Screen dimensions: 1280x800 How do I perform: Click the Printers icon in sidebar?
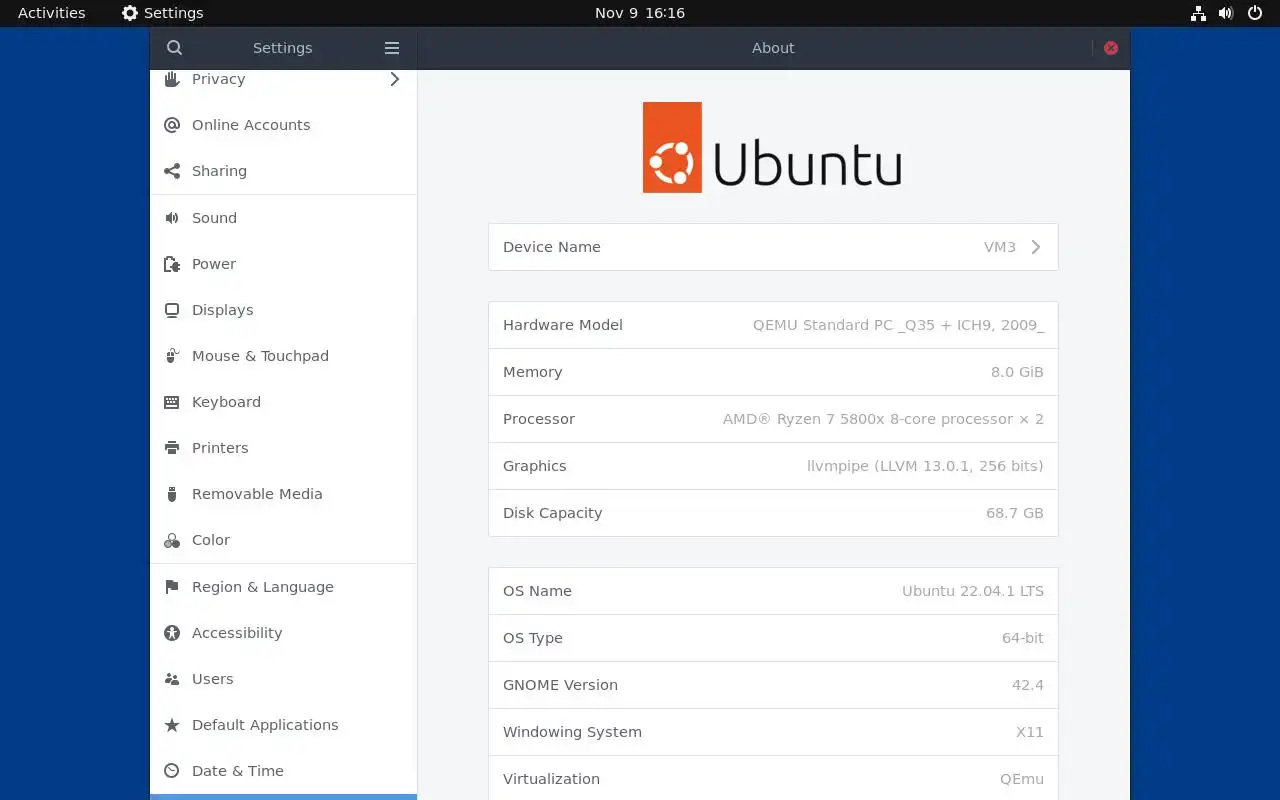point(172,448)
